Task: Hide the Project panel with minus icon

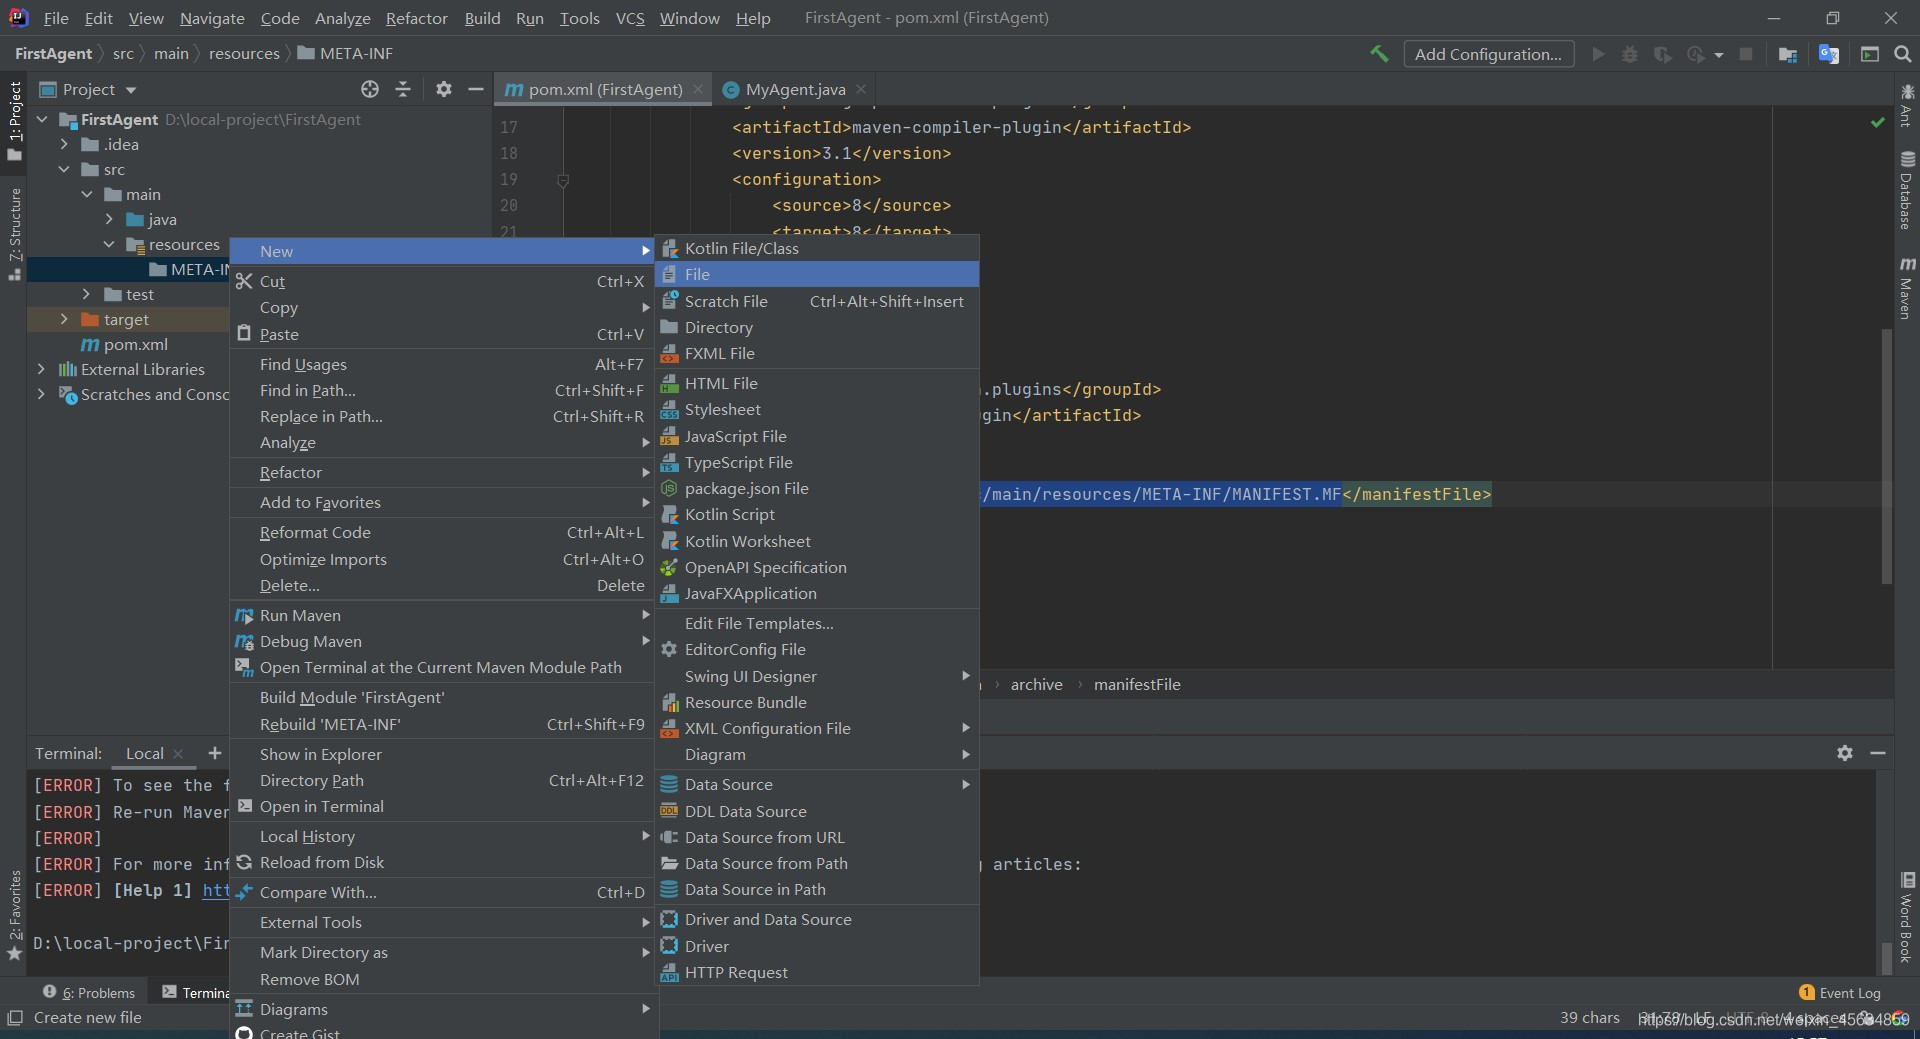Action: tap(476, 89)
